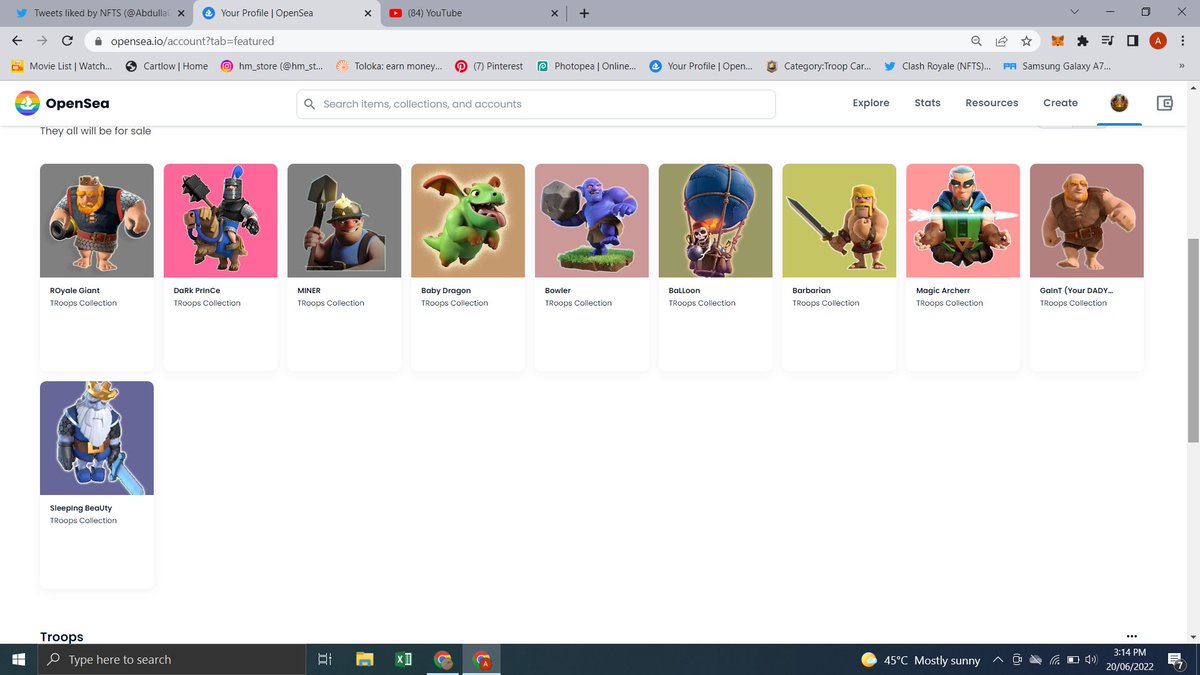
Task: Click the OpenSea search field
Action: 536,104
